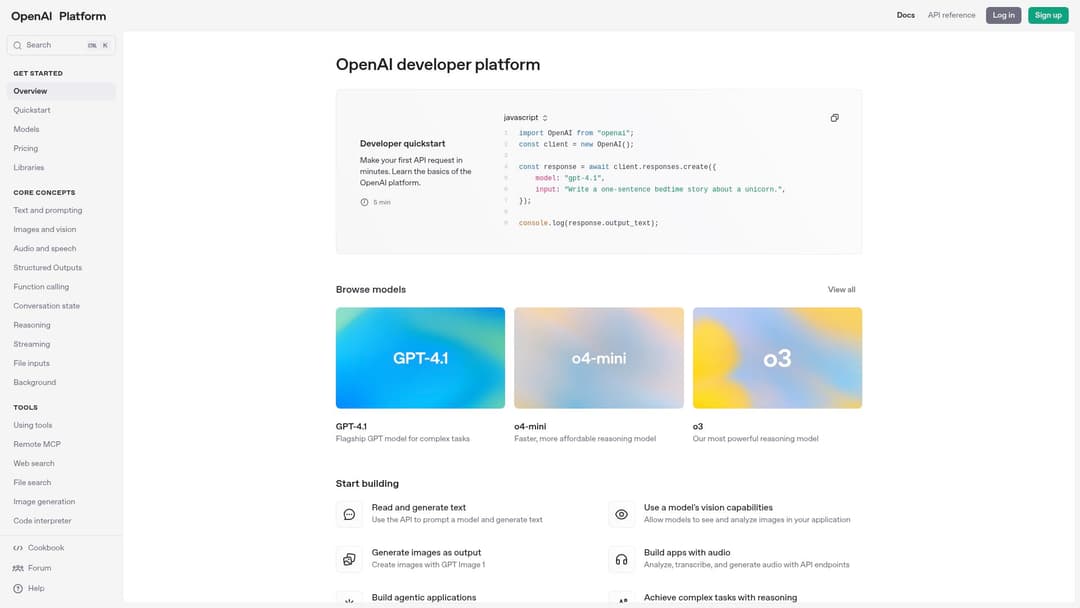The width and height of the screenshot is (1080, 608).
Task: Click the OpenAI Platform logo
Action: (59, 16)
